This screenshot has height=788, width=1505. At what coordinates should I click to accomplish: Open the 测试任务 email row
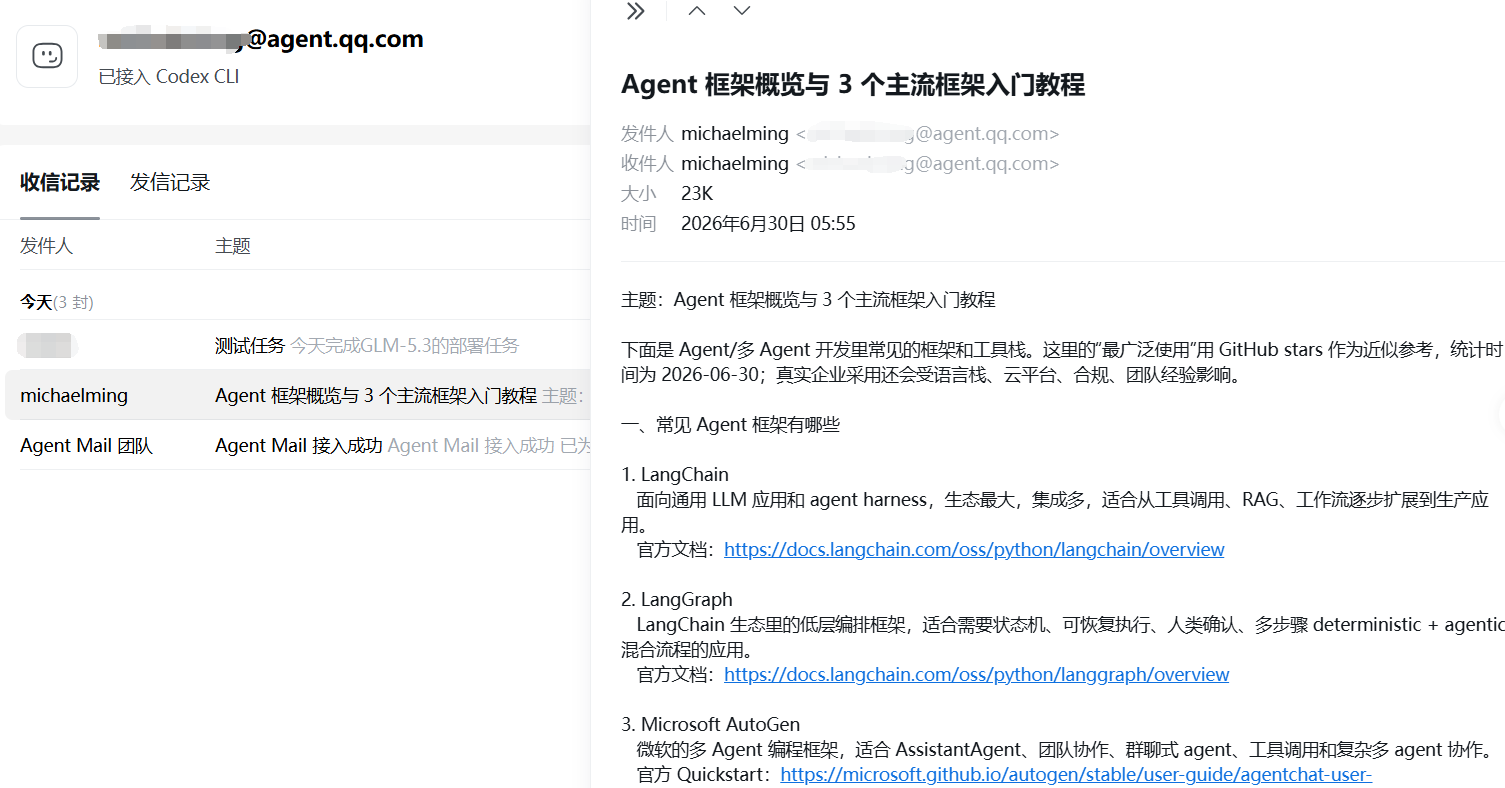tap(297, 345)
